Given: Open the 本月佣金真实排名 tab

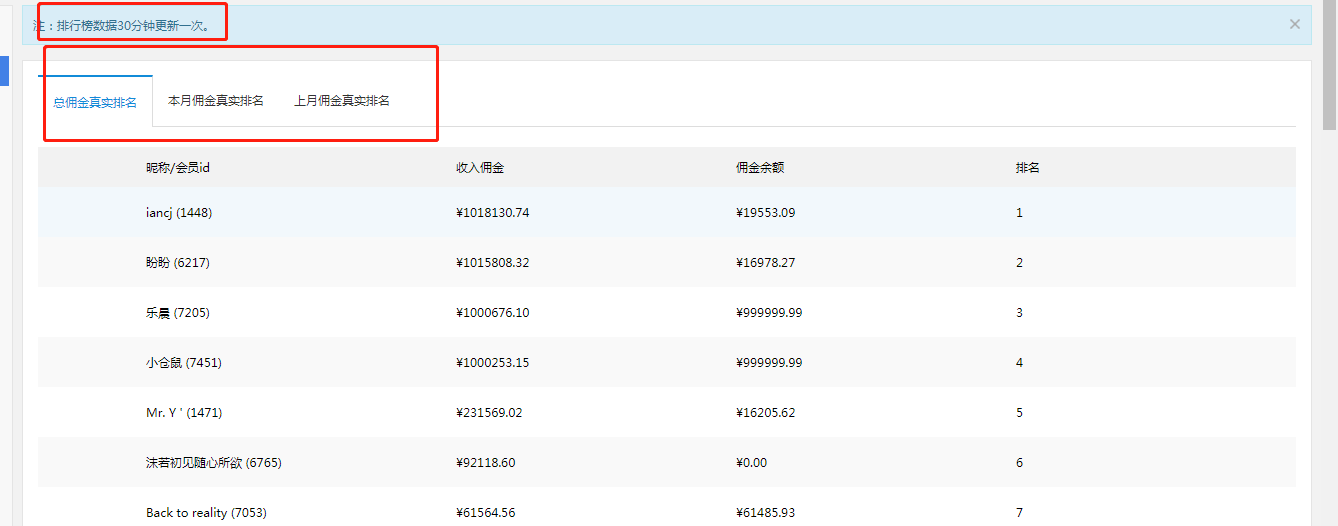Looking at the screenshot, I should pyautogui.click(x=216, y=101).
